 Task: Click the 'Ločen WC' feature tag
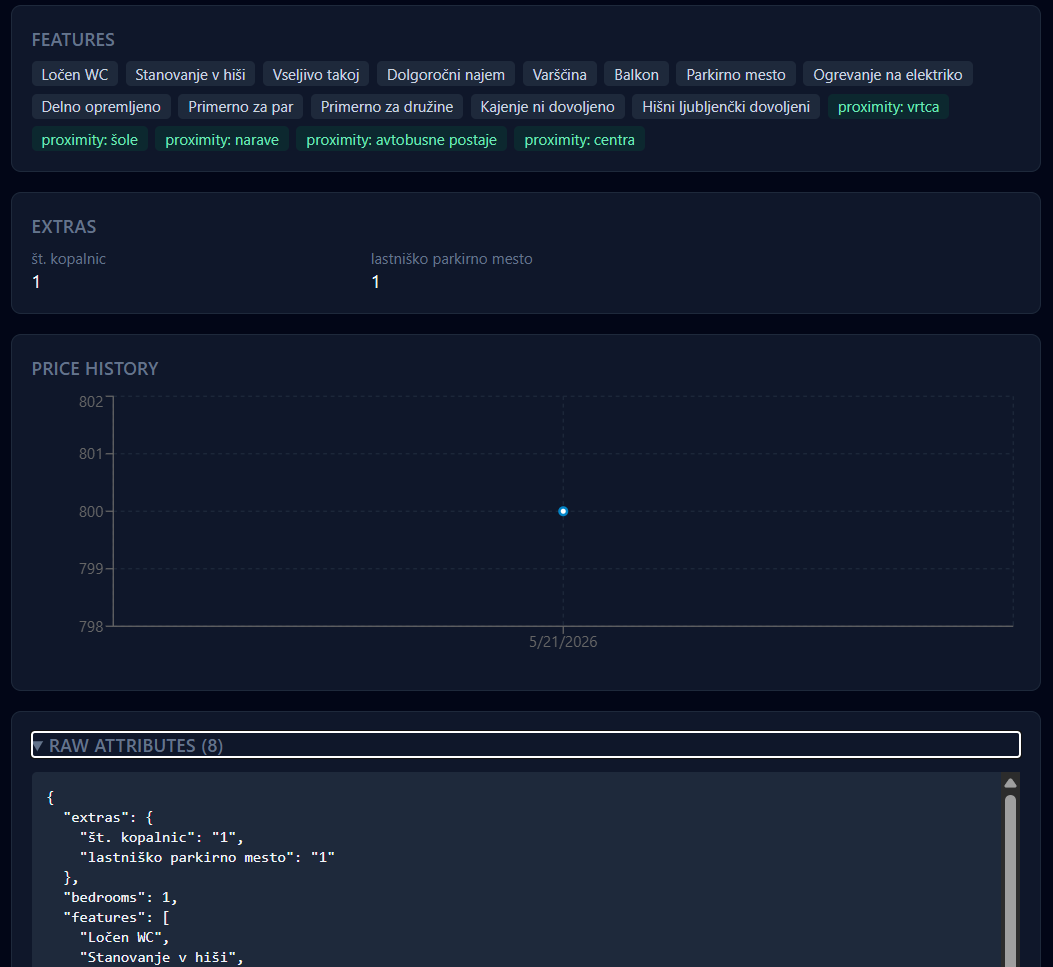click(75, 74)
